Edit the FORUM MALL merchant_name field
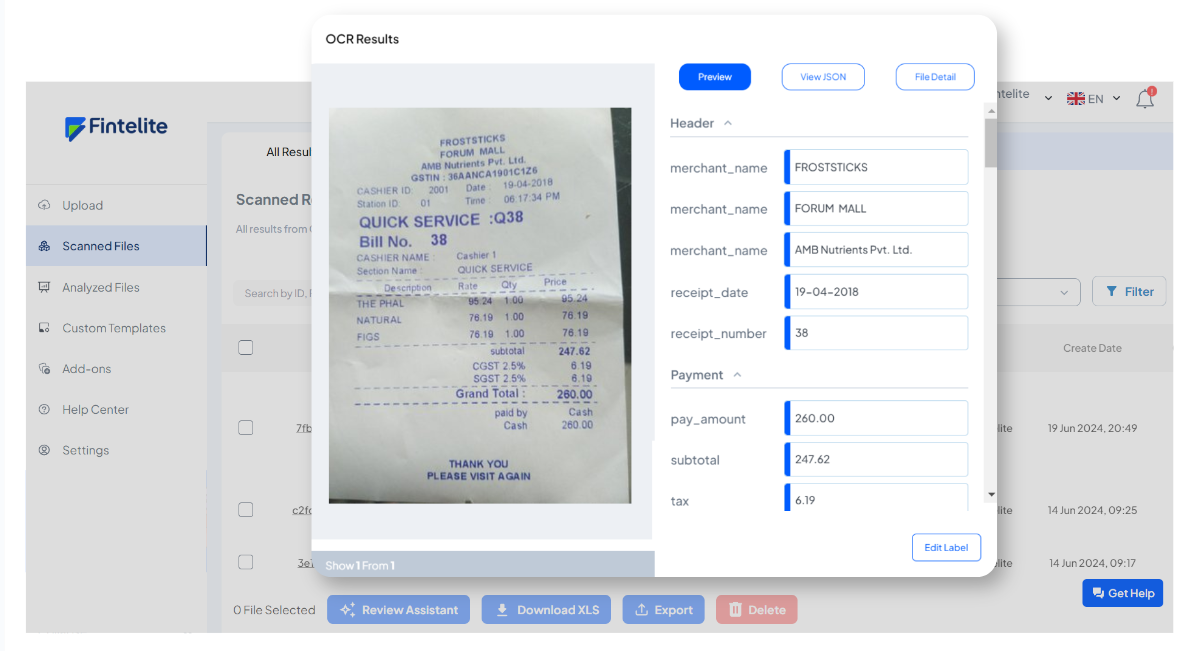The height and width of the screenshot is (651, 1201). (x=876, y=209)
